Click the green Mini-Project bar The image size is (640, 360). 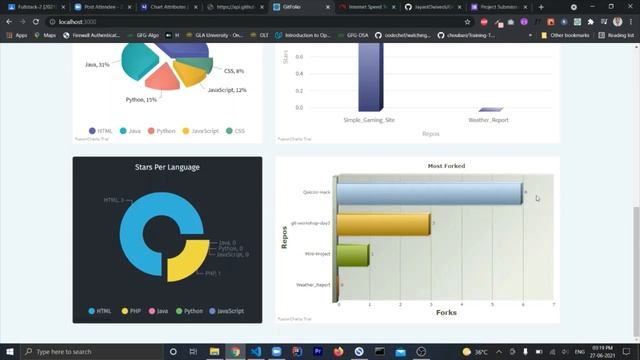(353, 255)
